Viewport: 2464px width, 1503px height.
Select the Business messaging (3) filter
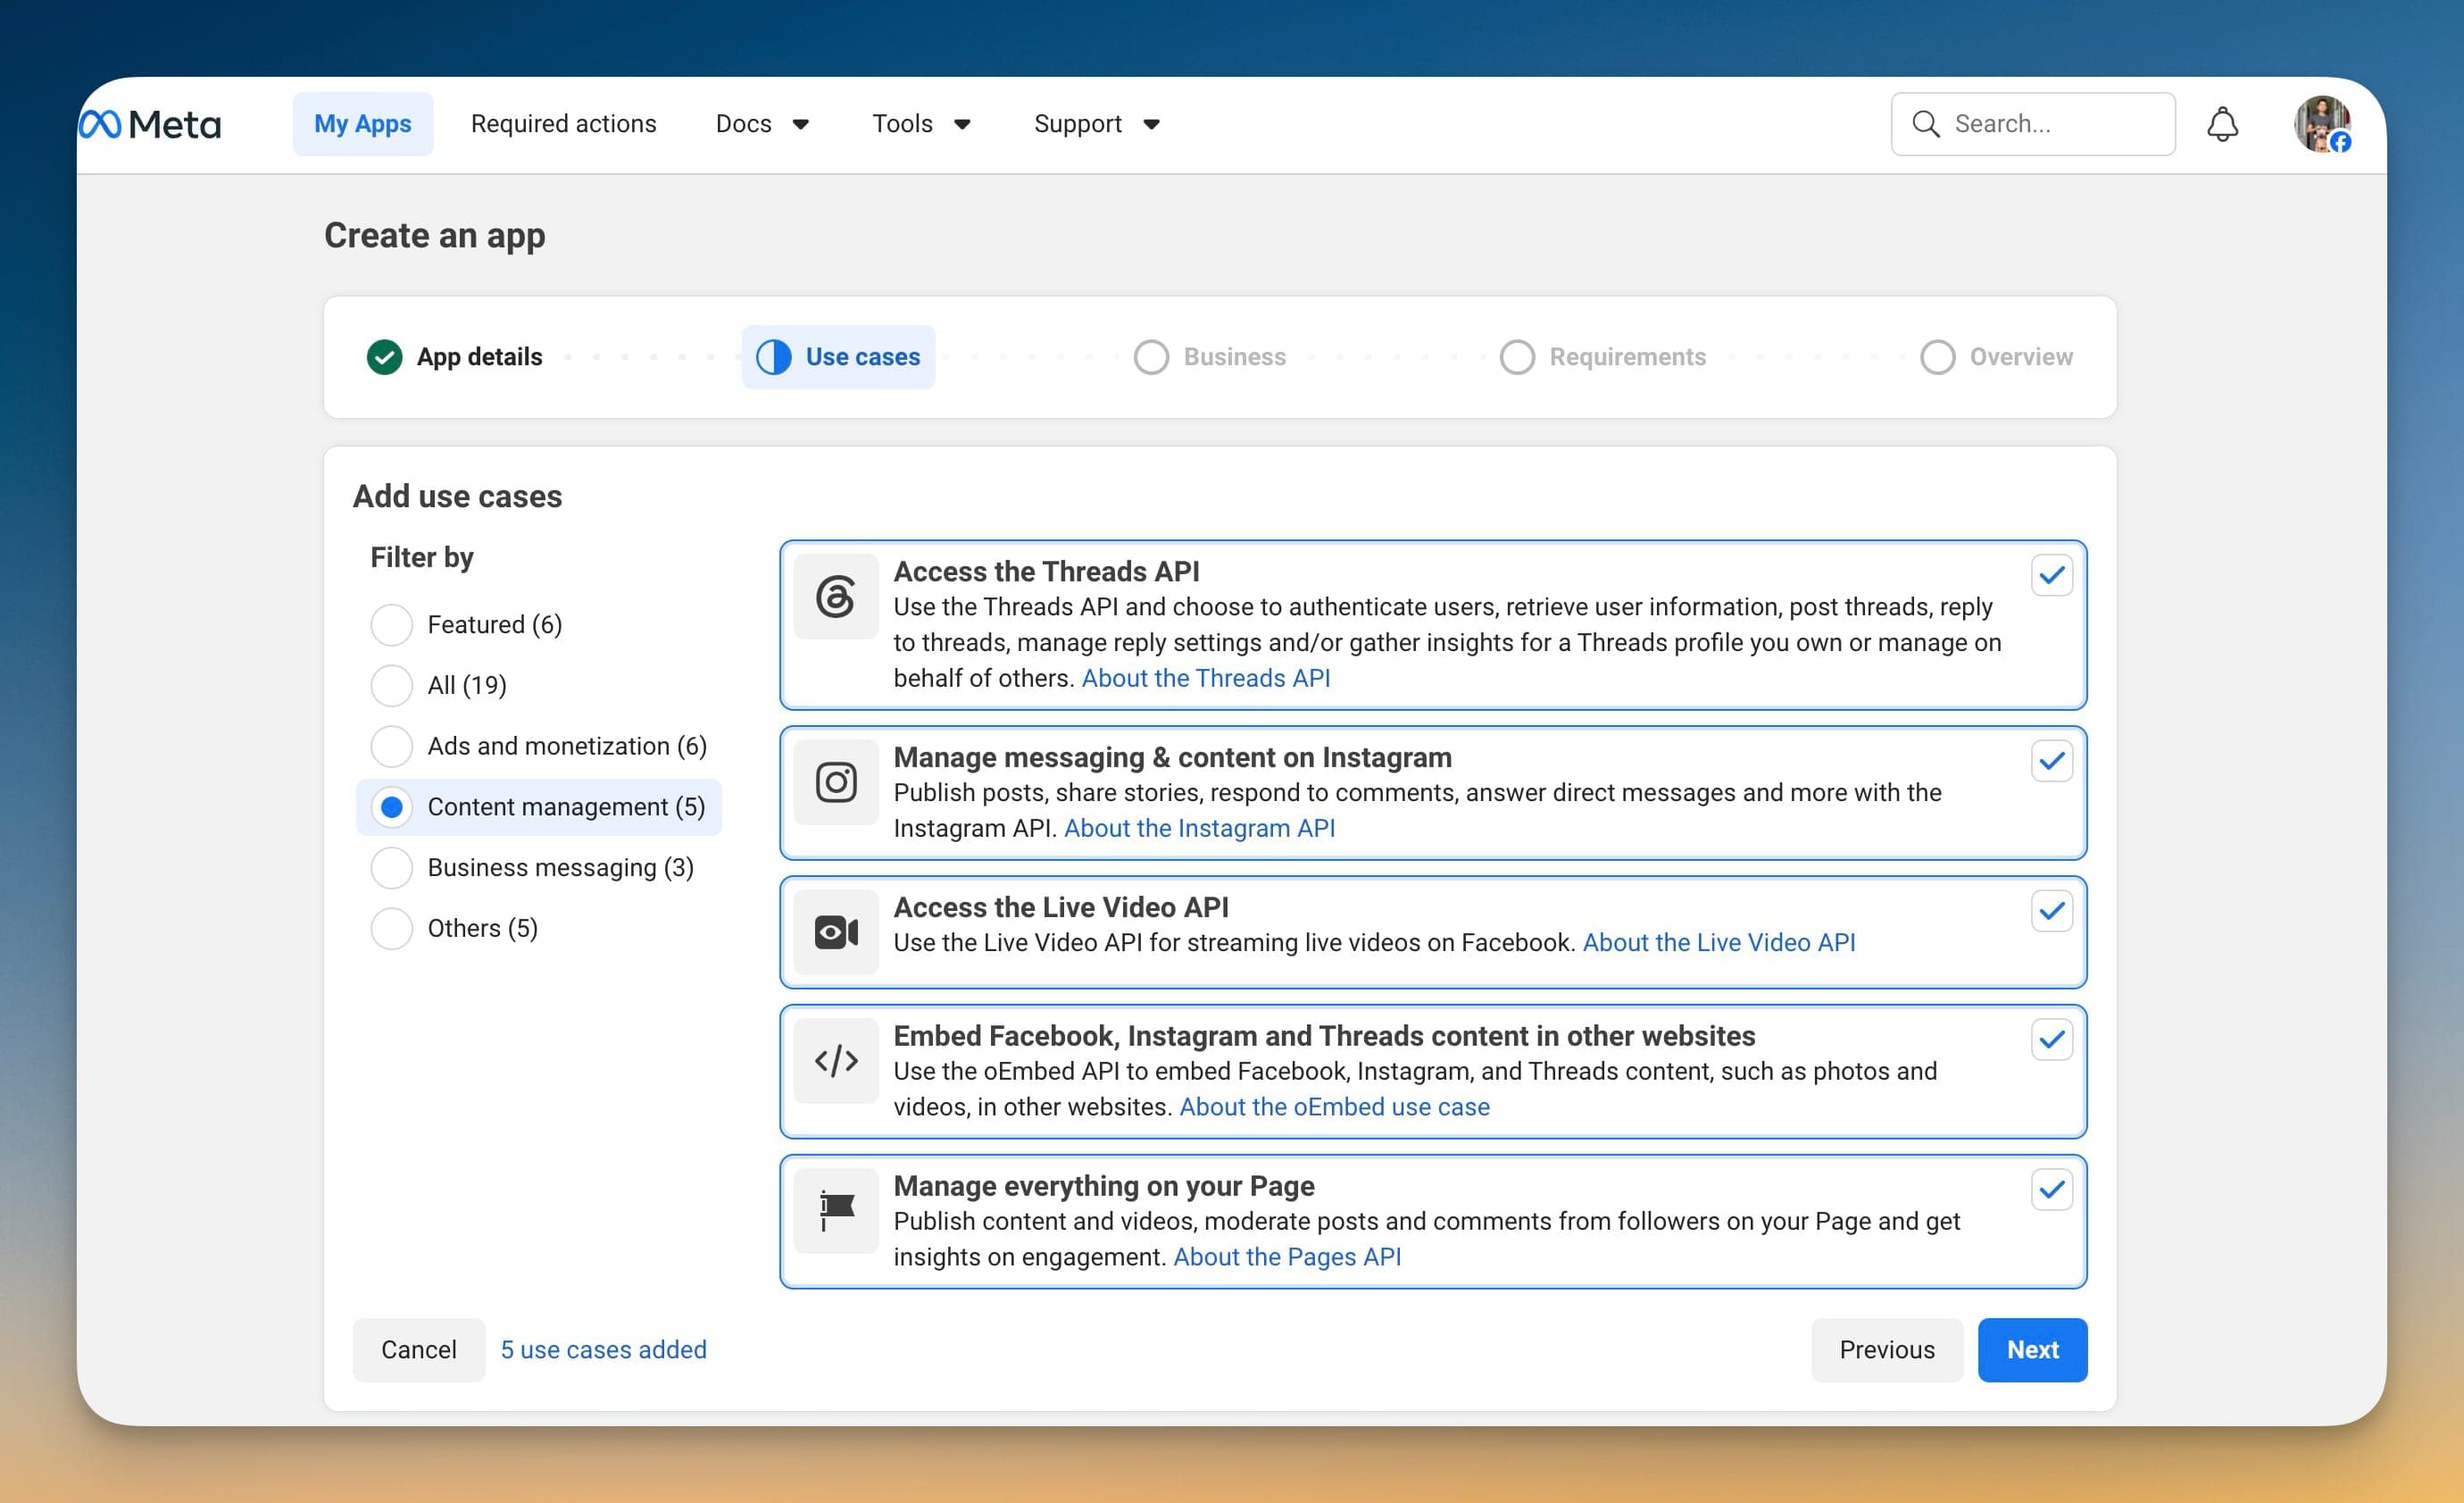391,868
